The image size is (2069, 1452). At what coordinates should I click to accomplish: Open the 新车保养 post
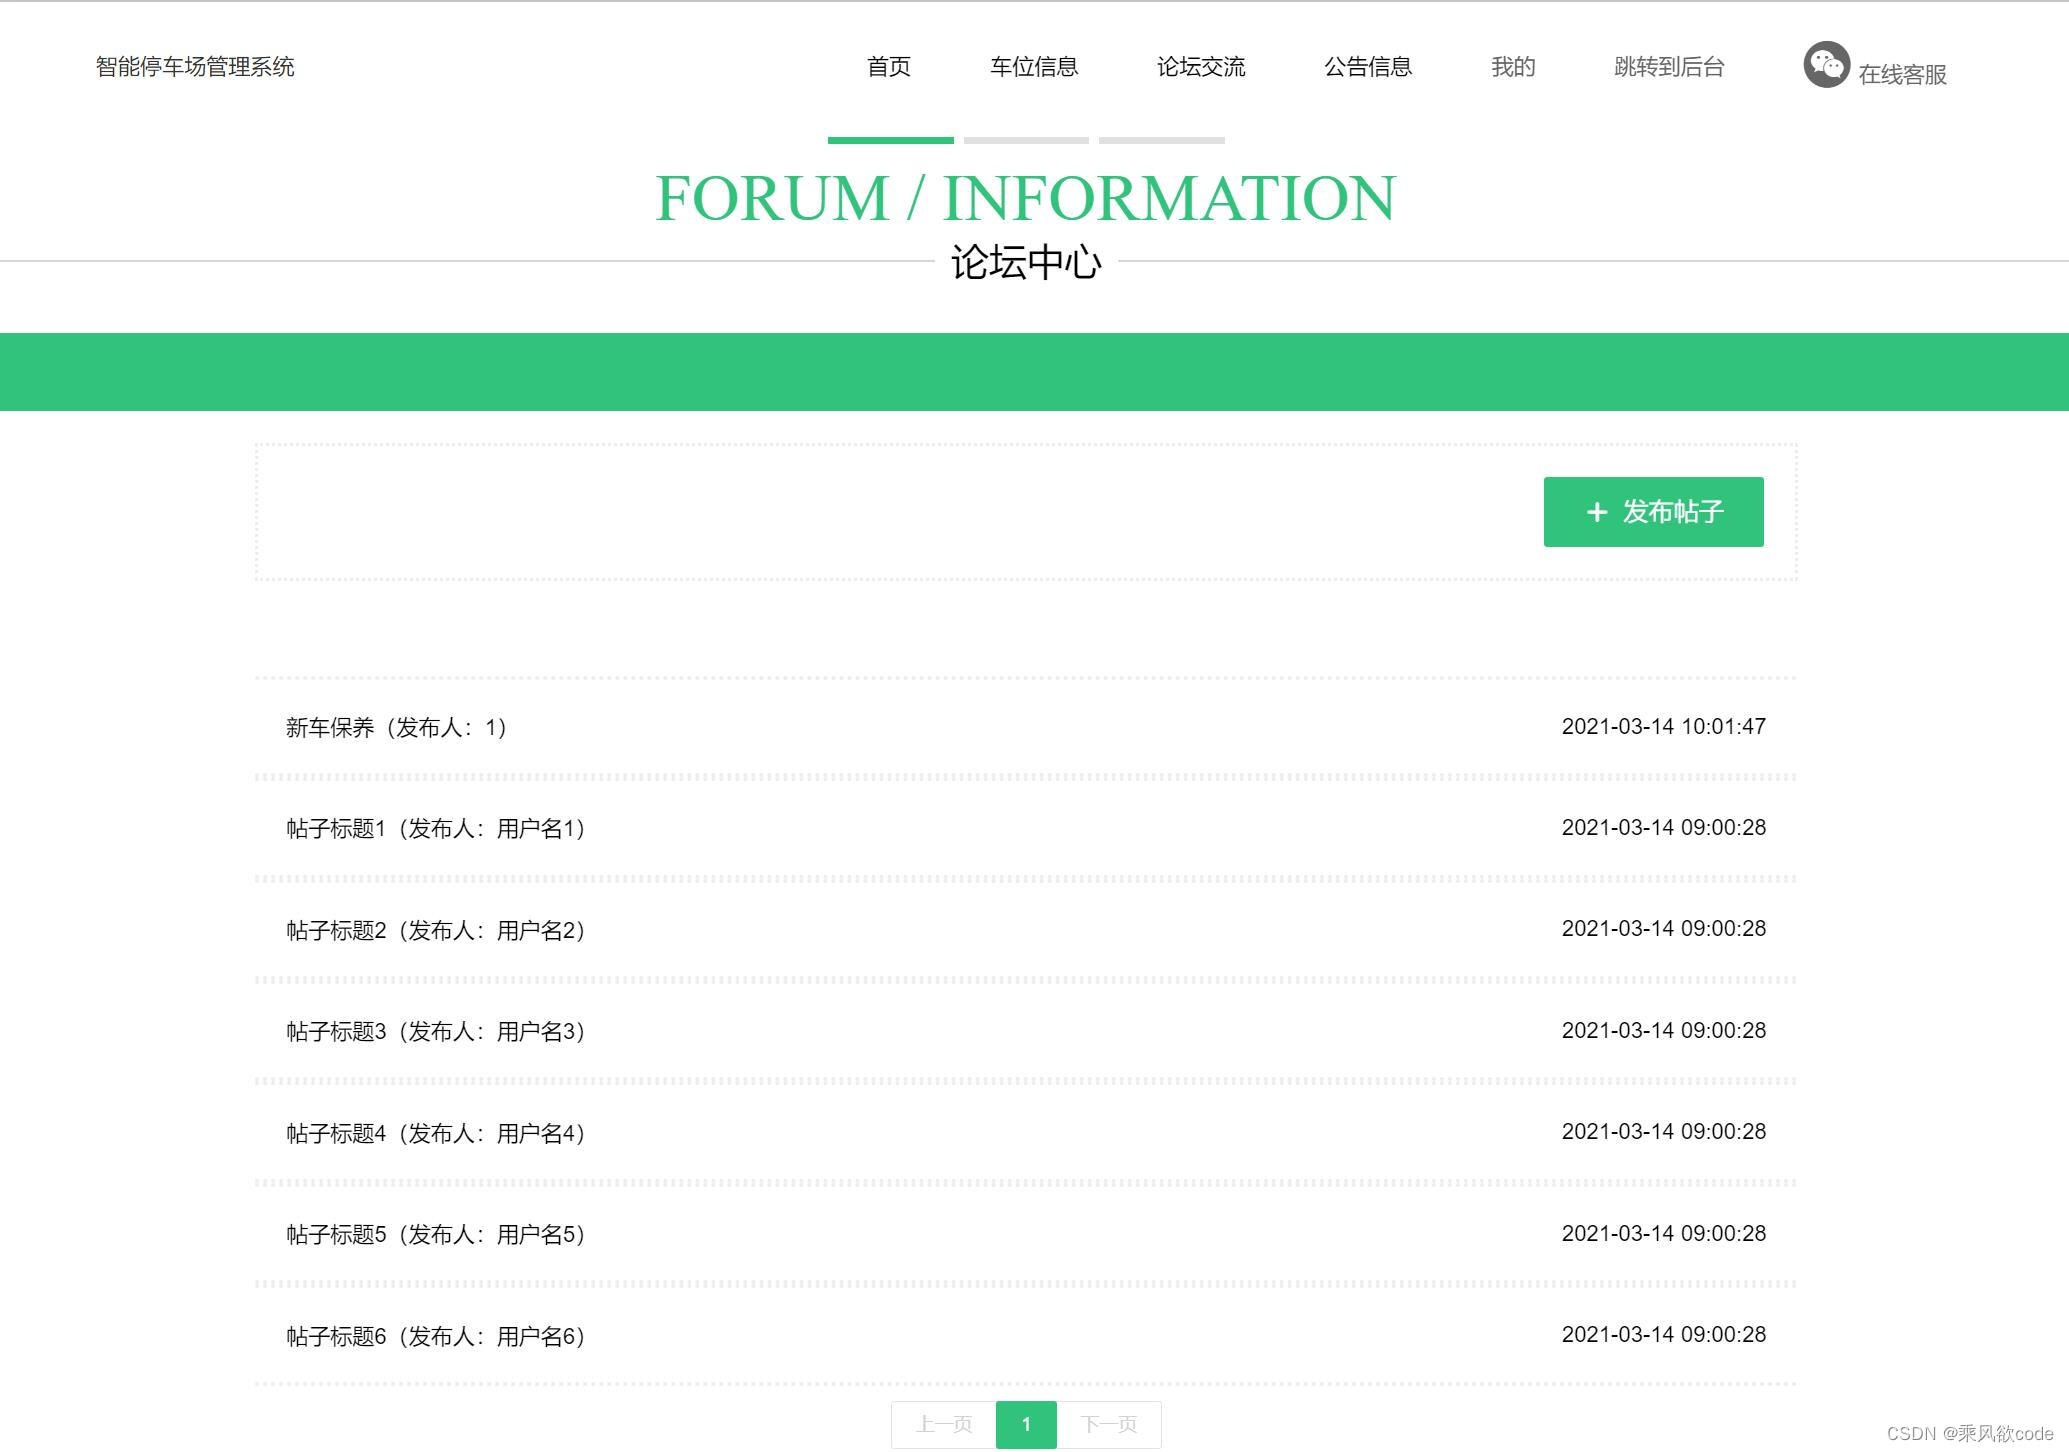click(x=396, y=727)
